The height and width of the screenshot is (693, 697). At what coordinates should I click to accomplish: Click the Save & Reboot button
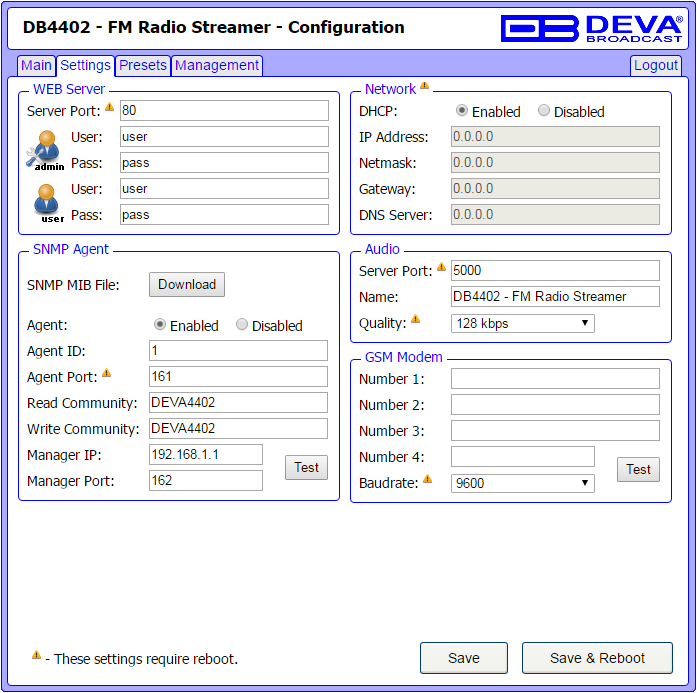[x=597, y=658]
